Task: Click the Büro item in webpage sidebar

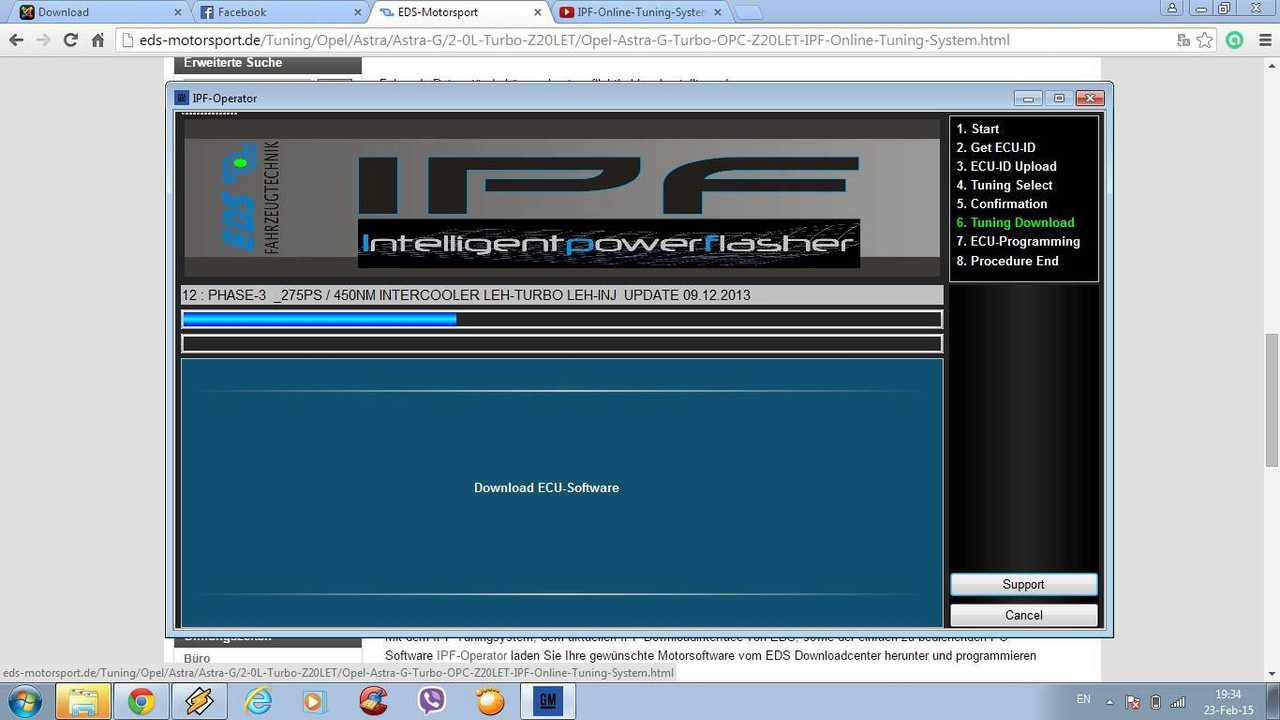Action: (x=197, y=658)
